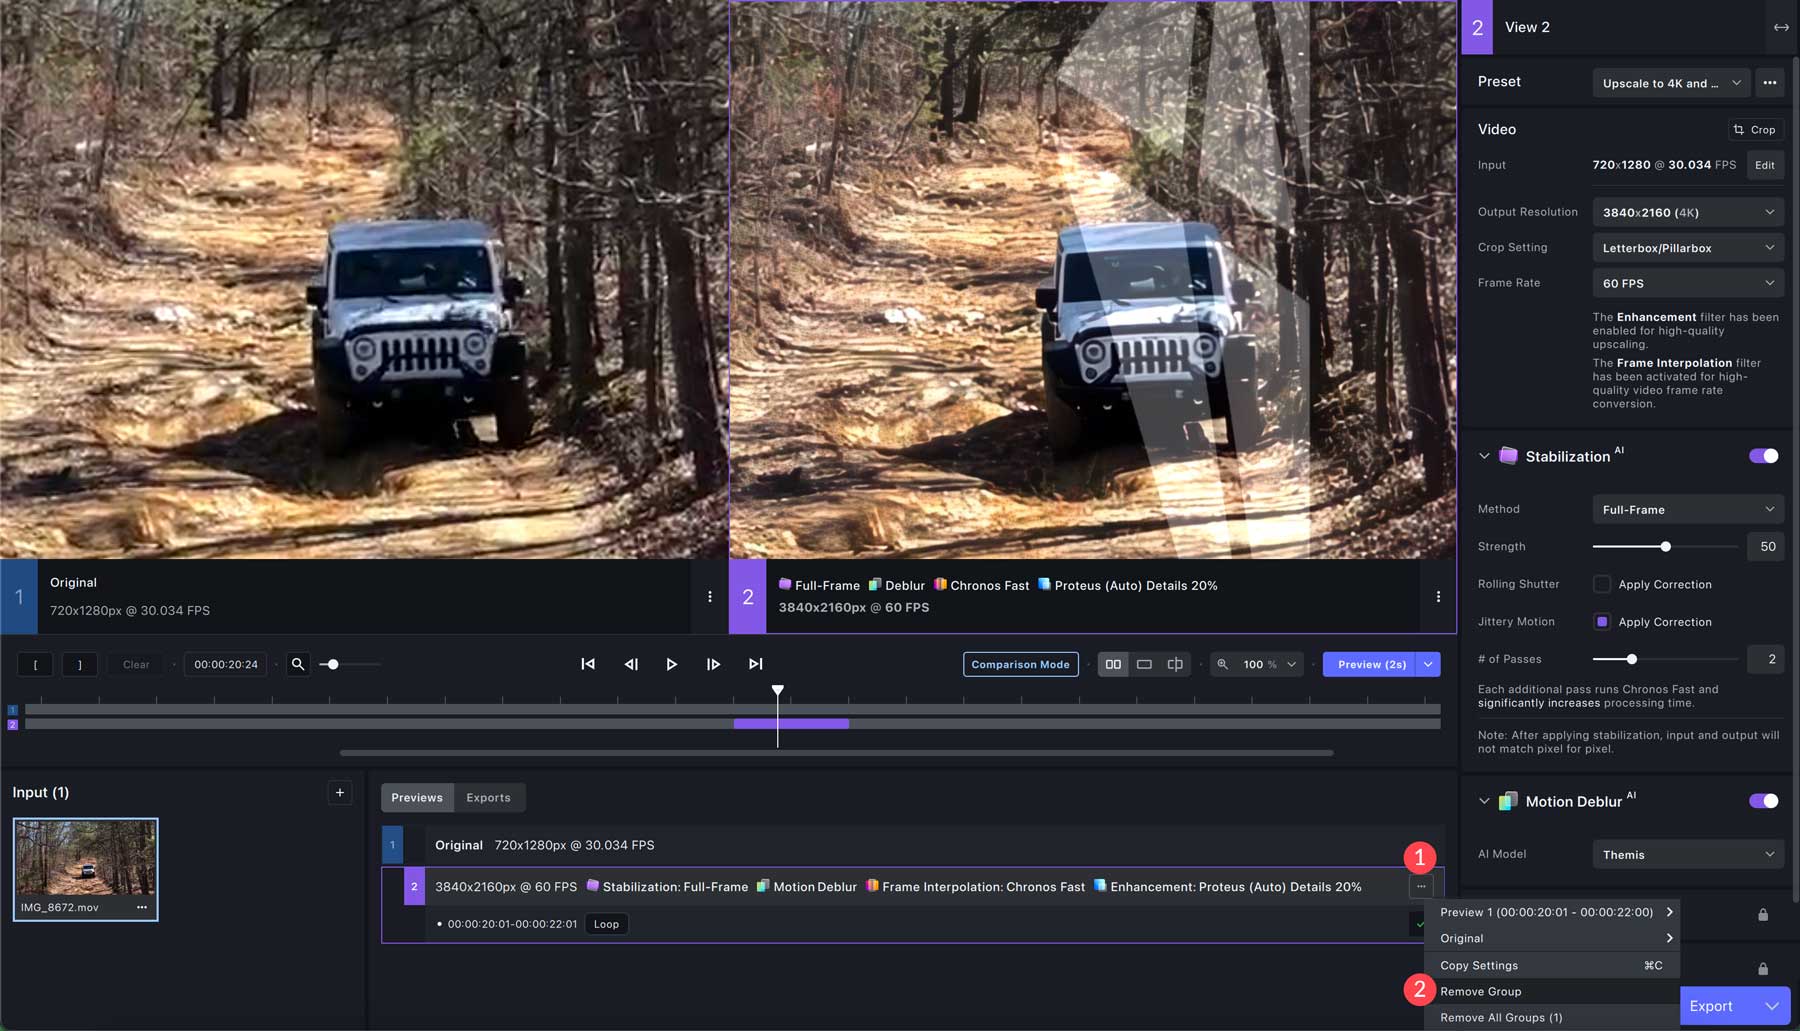Enable Rolling Shutter Apply Correction checkbox
Viewport: 1800px width, 1031px height.
coord(1602,584)
